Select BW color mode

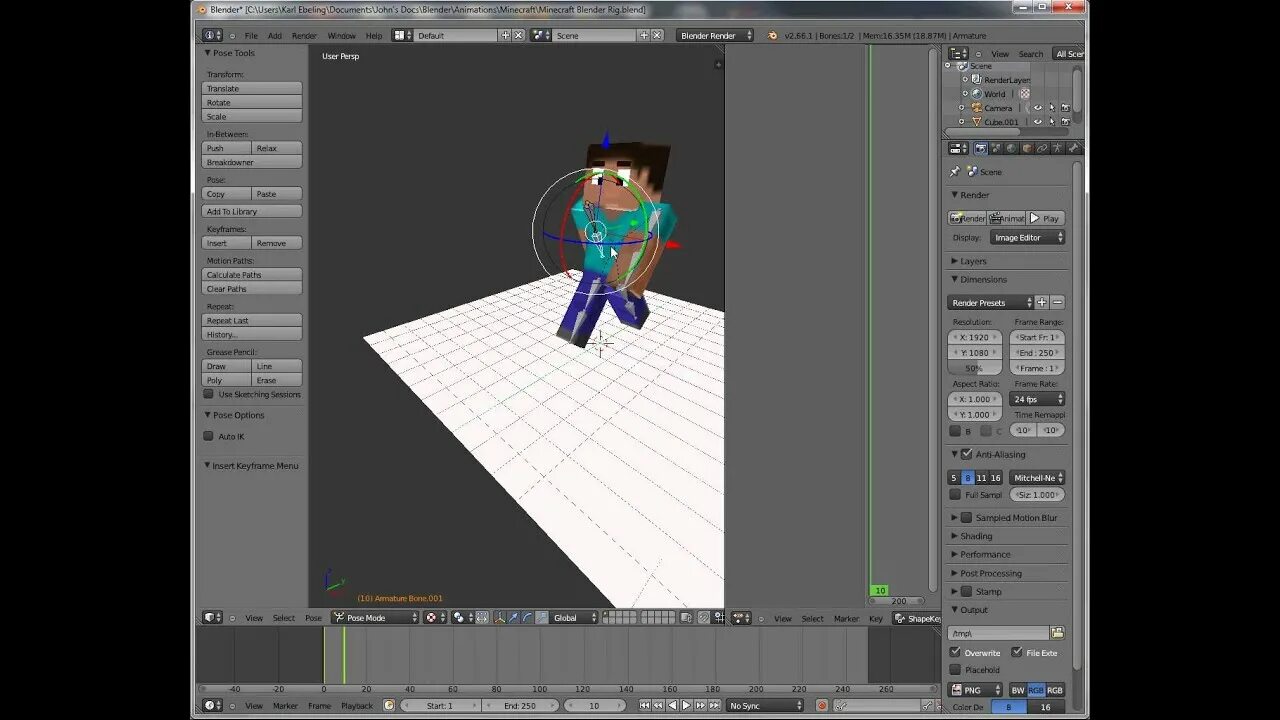[1018, 690]
